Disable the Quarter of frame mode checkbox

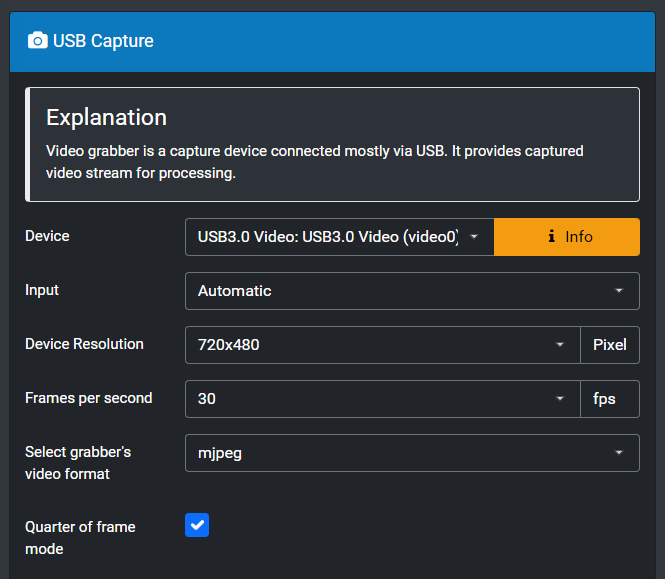(197, 525)
